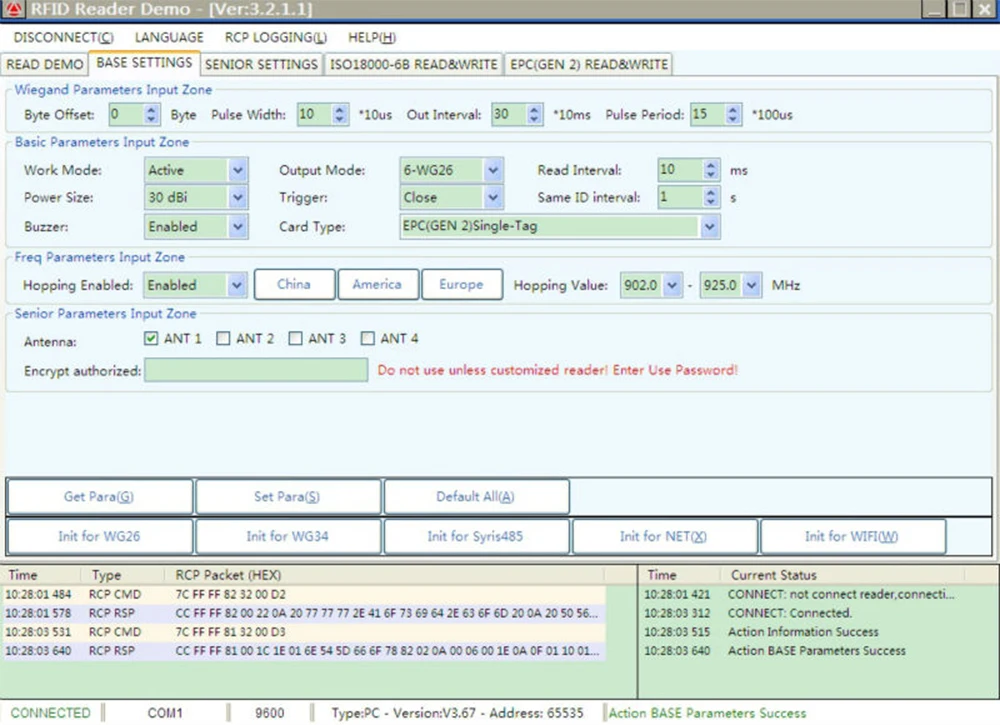Open the Card Type combo box
The height and width of the screenshot is (725, 1000).
point(709,227)
